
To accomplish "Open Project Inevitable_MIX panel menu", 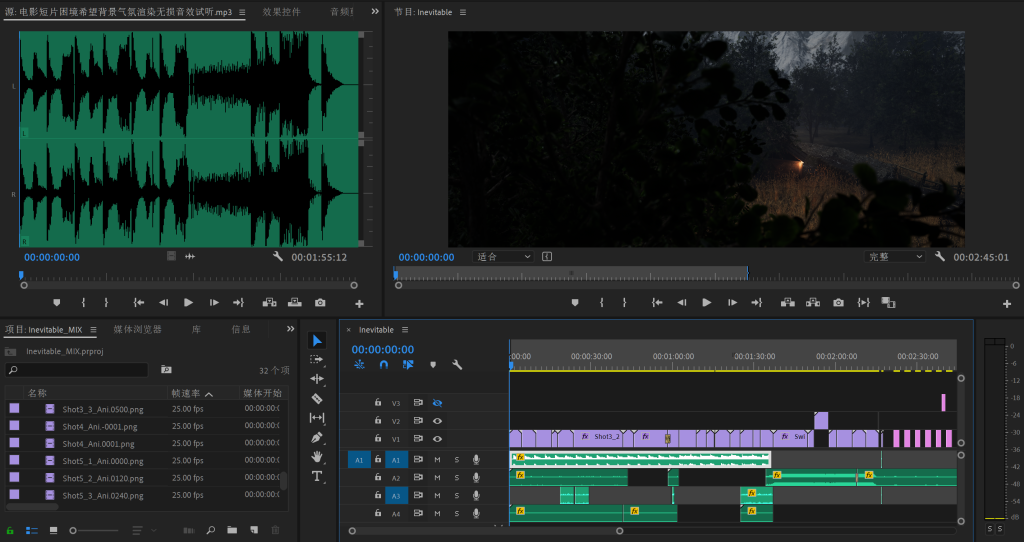I will 93,330.
